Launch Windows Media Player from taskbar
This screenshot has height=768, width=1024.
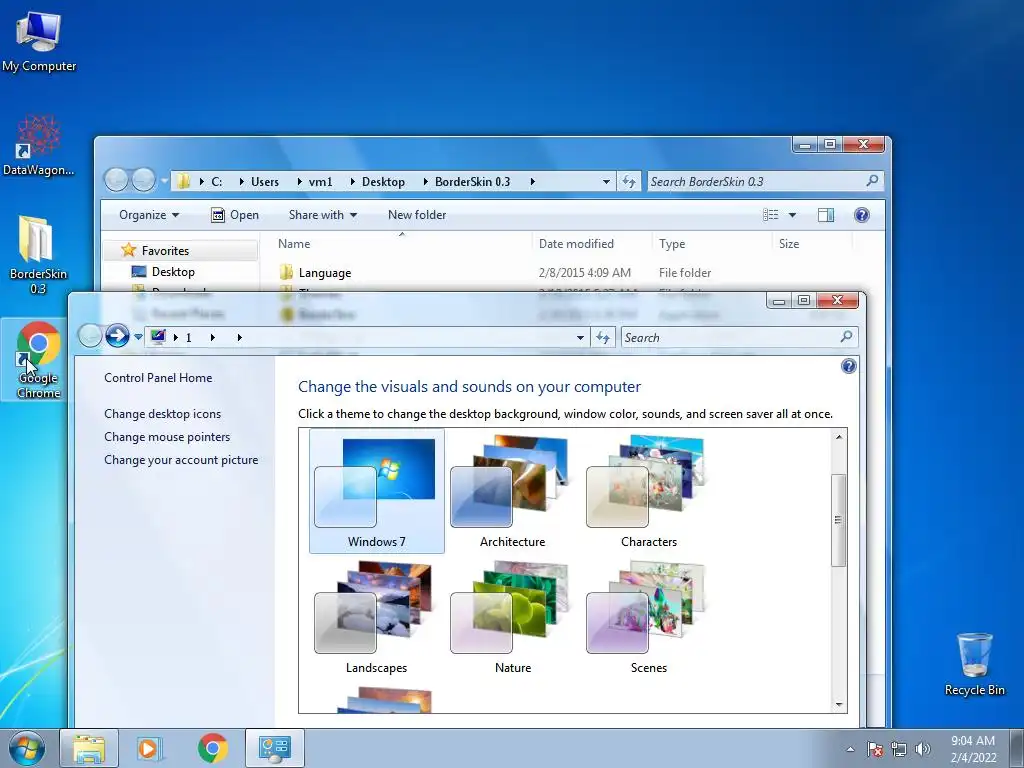149,748
